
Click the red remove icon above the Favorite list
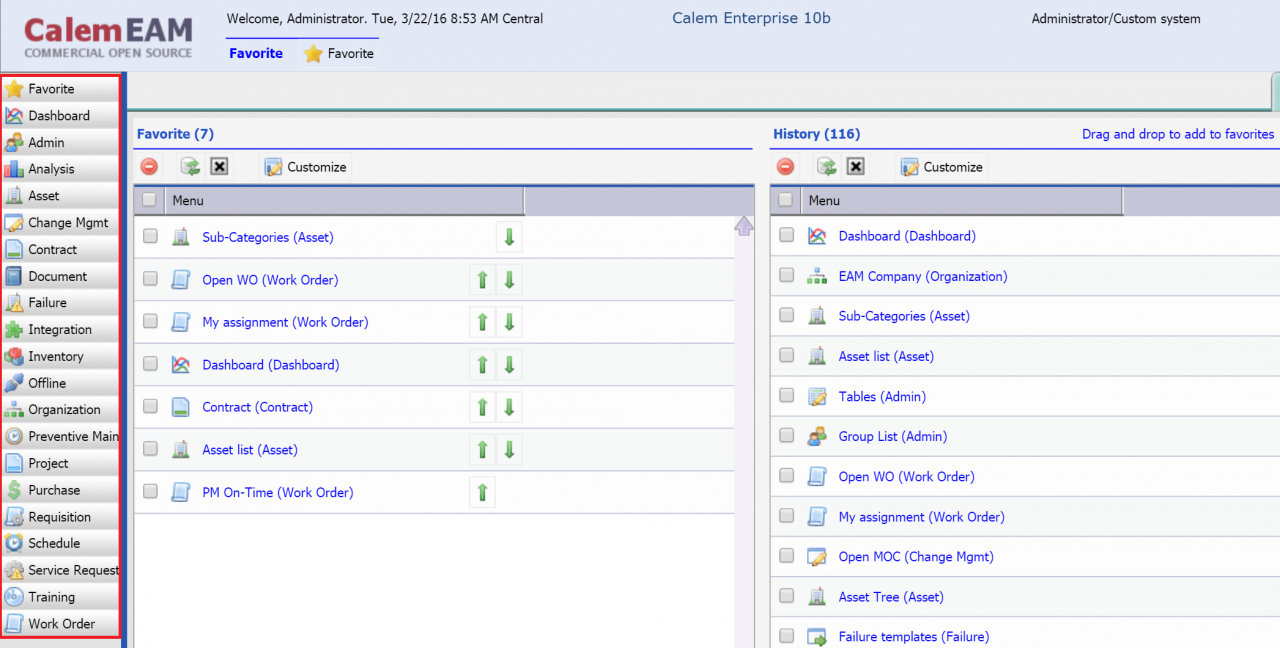pos(149,166)
